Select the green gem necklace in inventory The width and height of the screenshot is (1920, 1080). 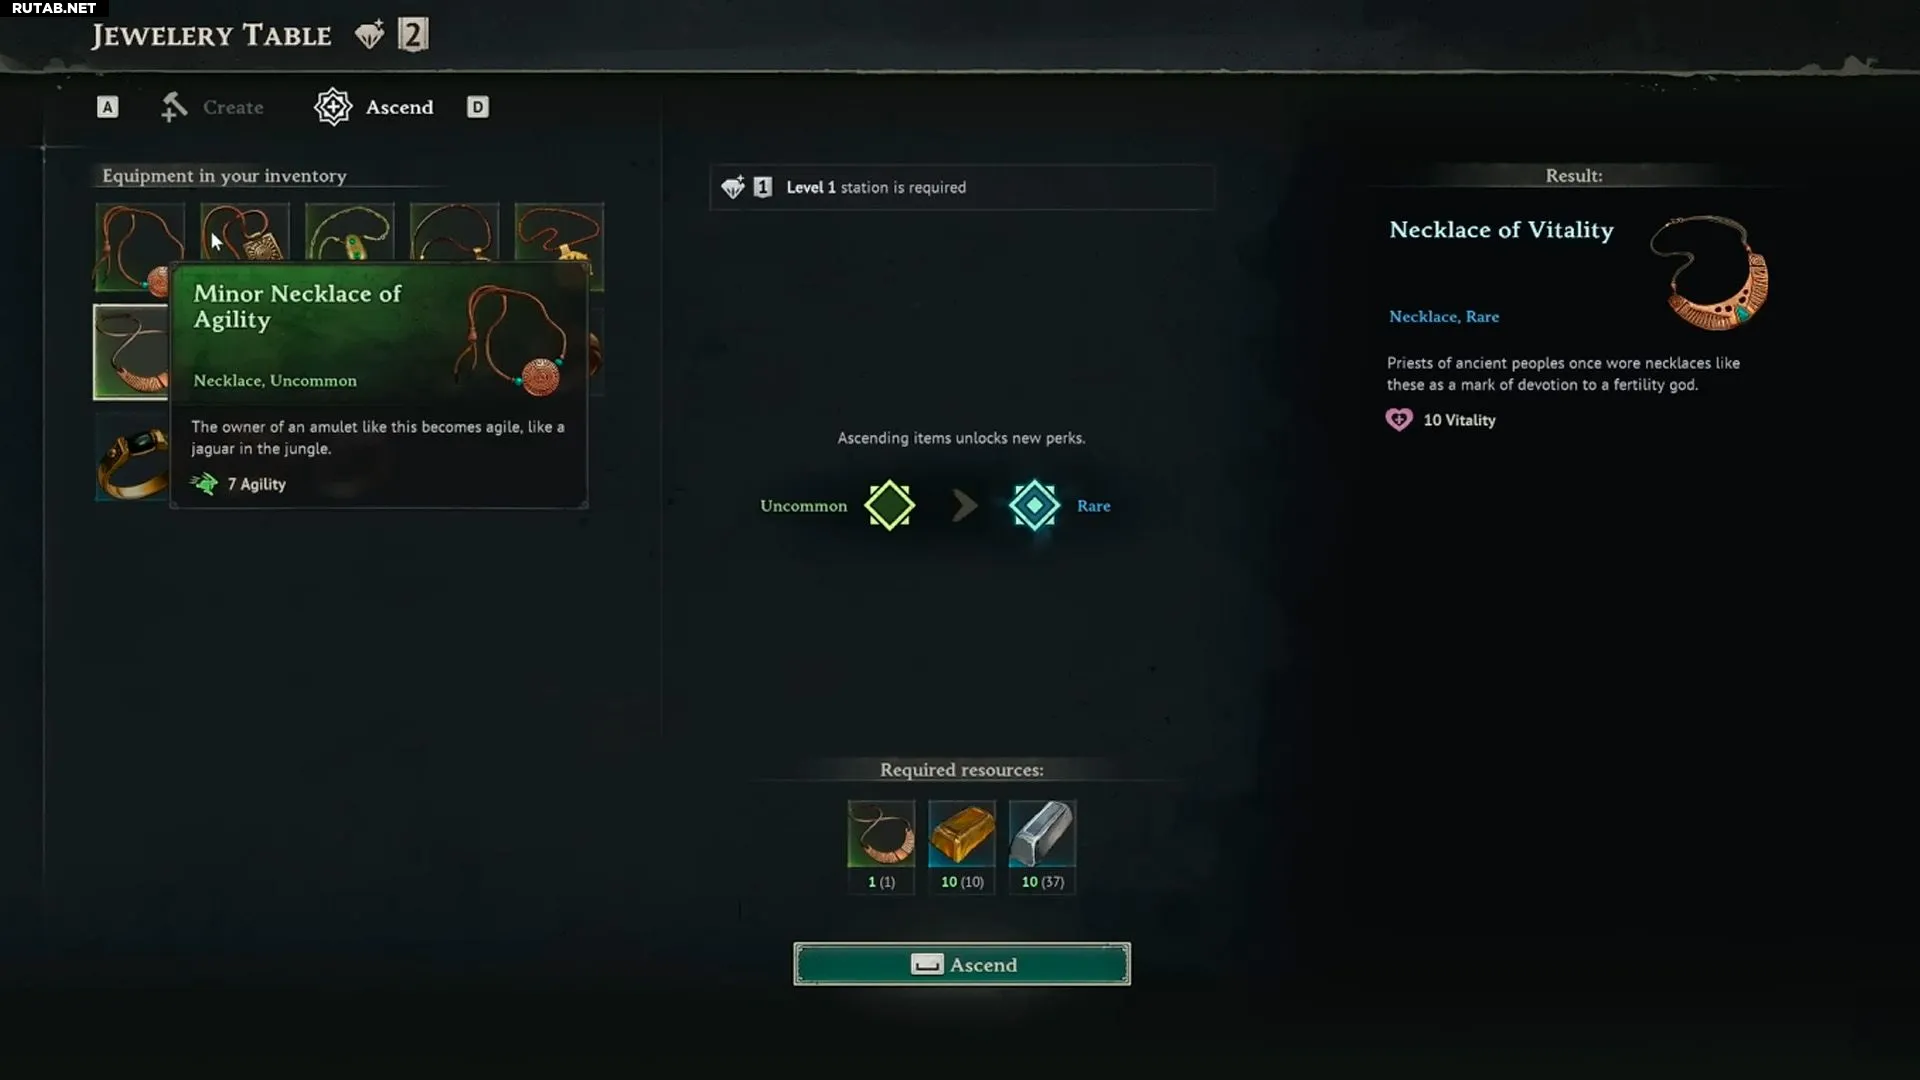coord(349,232)
